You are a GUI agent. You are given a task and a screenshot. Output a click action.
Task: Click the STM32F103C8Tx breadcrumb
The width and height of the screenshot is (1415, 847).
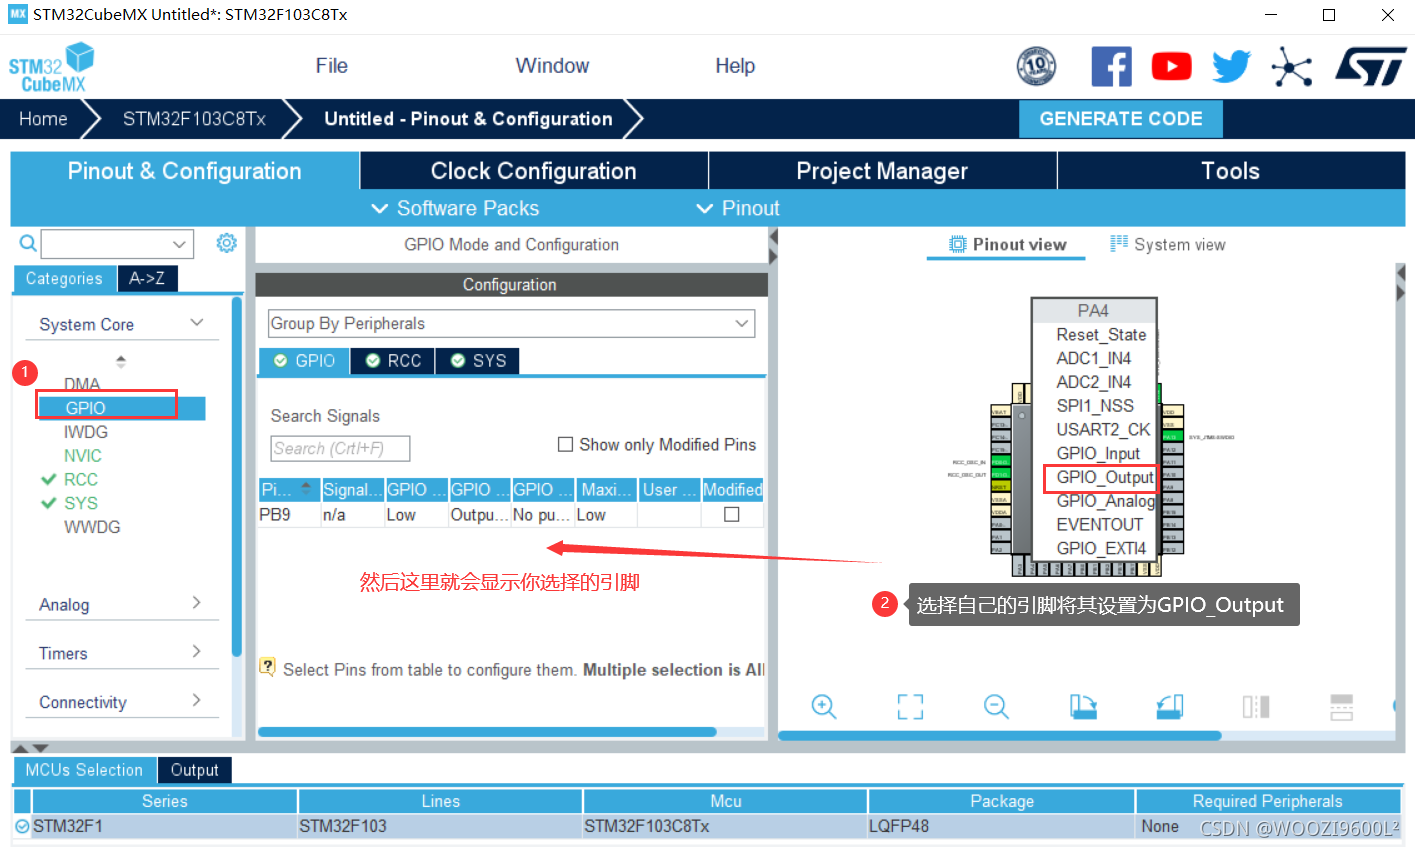tap(194, 119)
